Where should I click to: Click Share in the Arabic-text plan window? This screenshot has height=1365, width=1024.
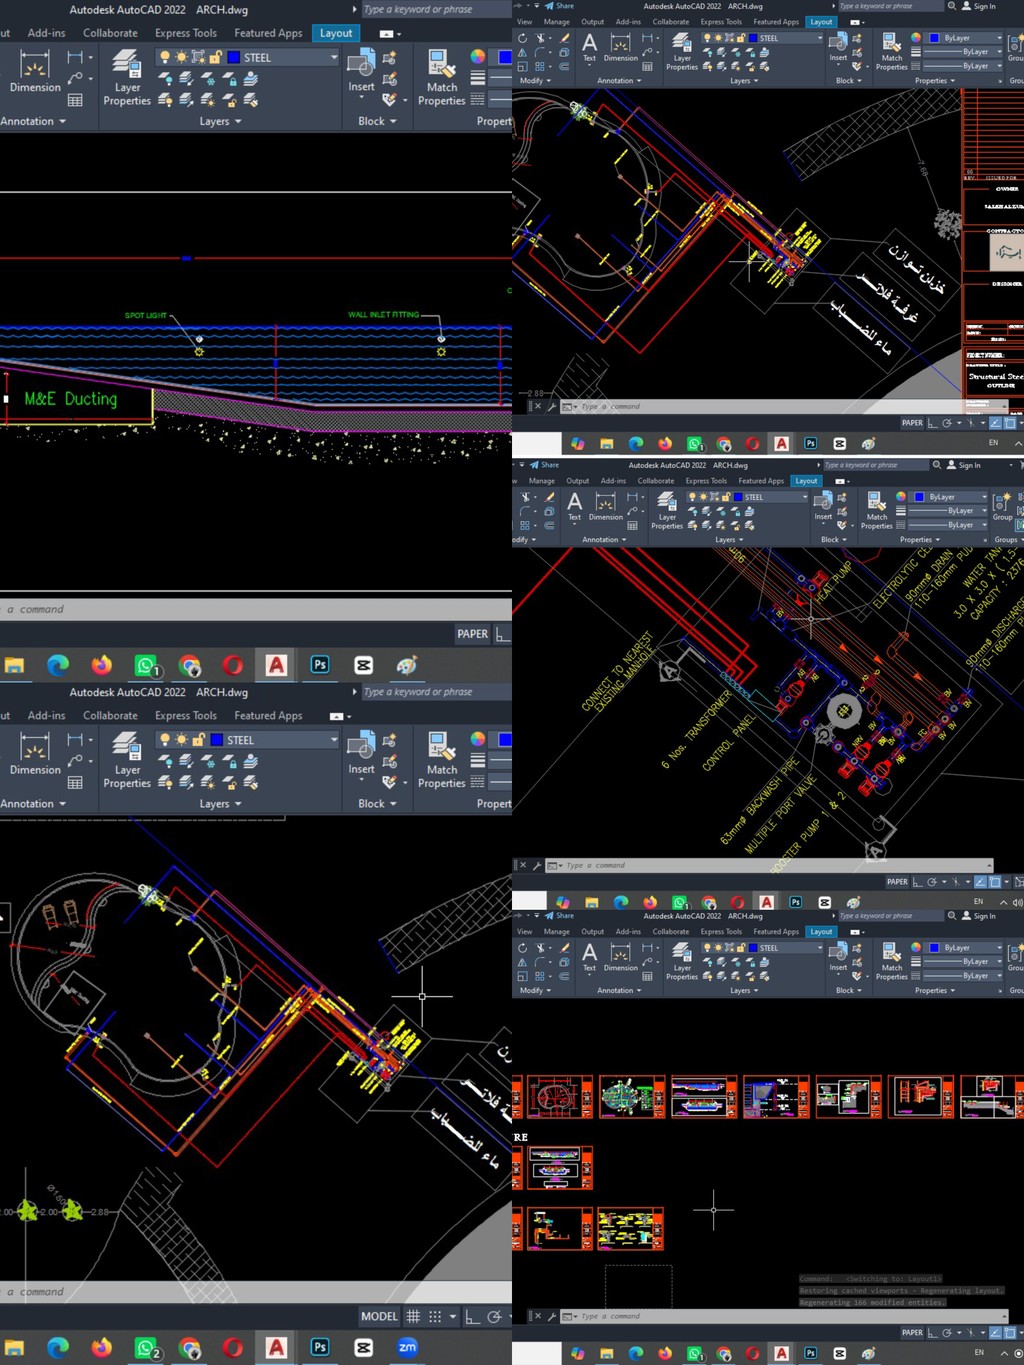click(x=560, y=6)
